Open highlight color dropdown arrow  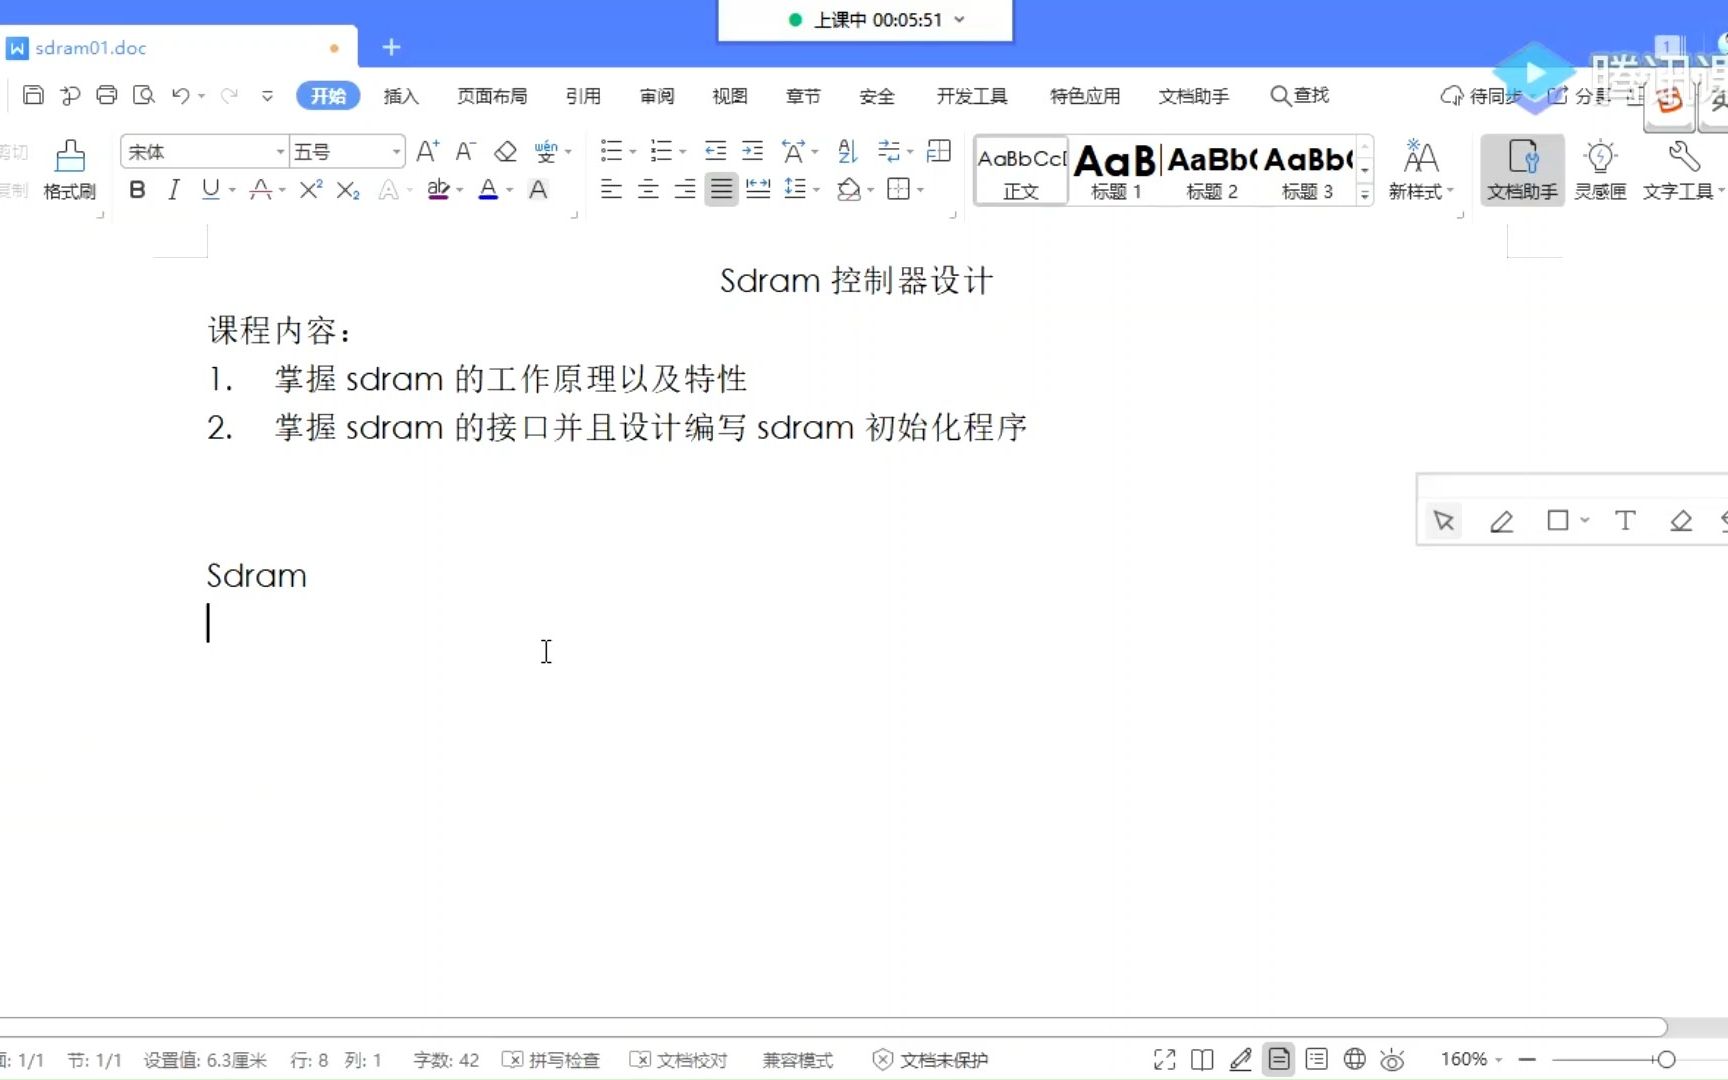(459, 190)
